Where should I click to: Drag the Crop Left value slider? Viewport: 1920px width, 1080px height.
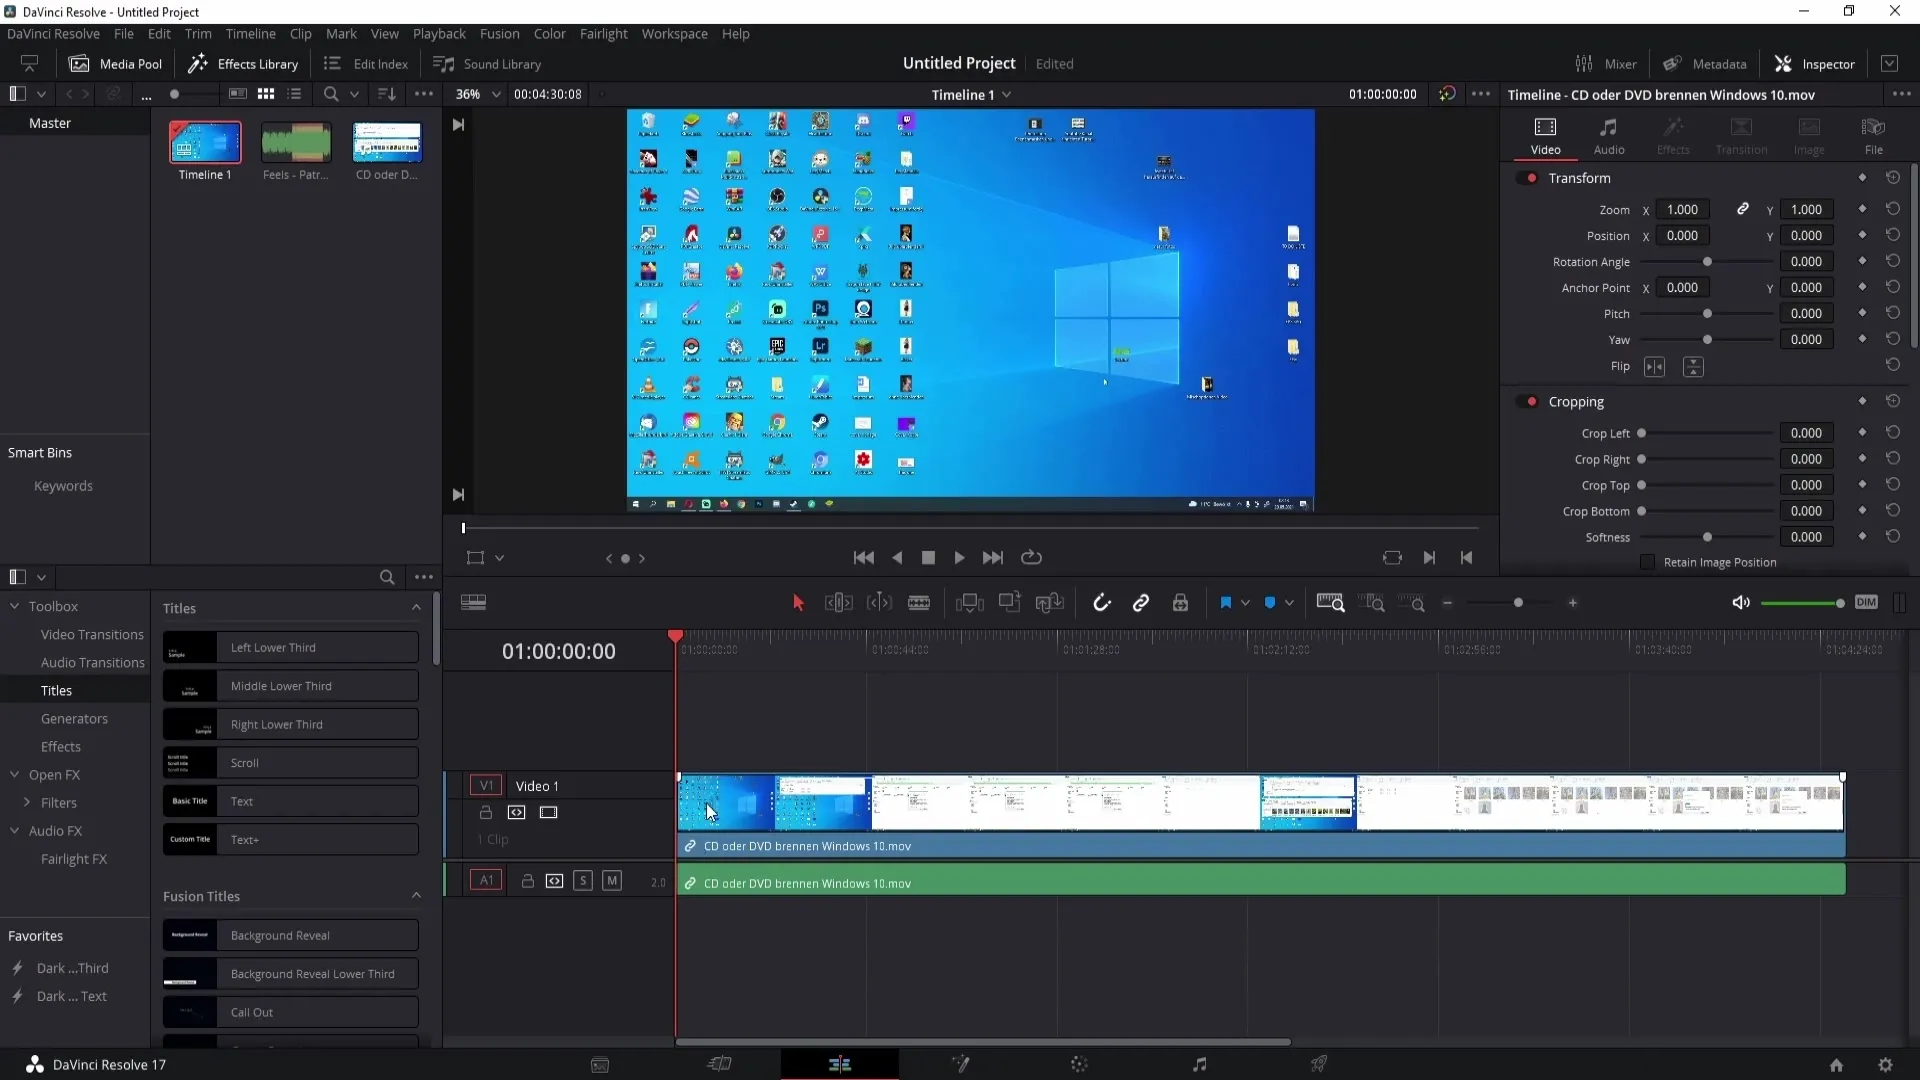tap(1640, 433)
